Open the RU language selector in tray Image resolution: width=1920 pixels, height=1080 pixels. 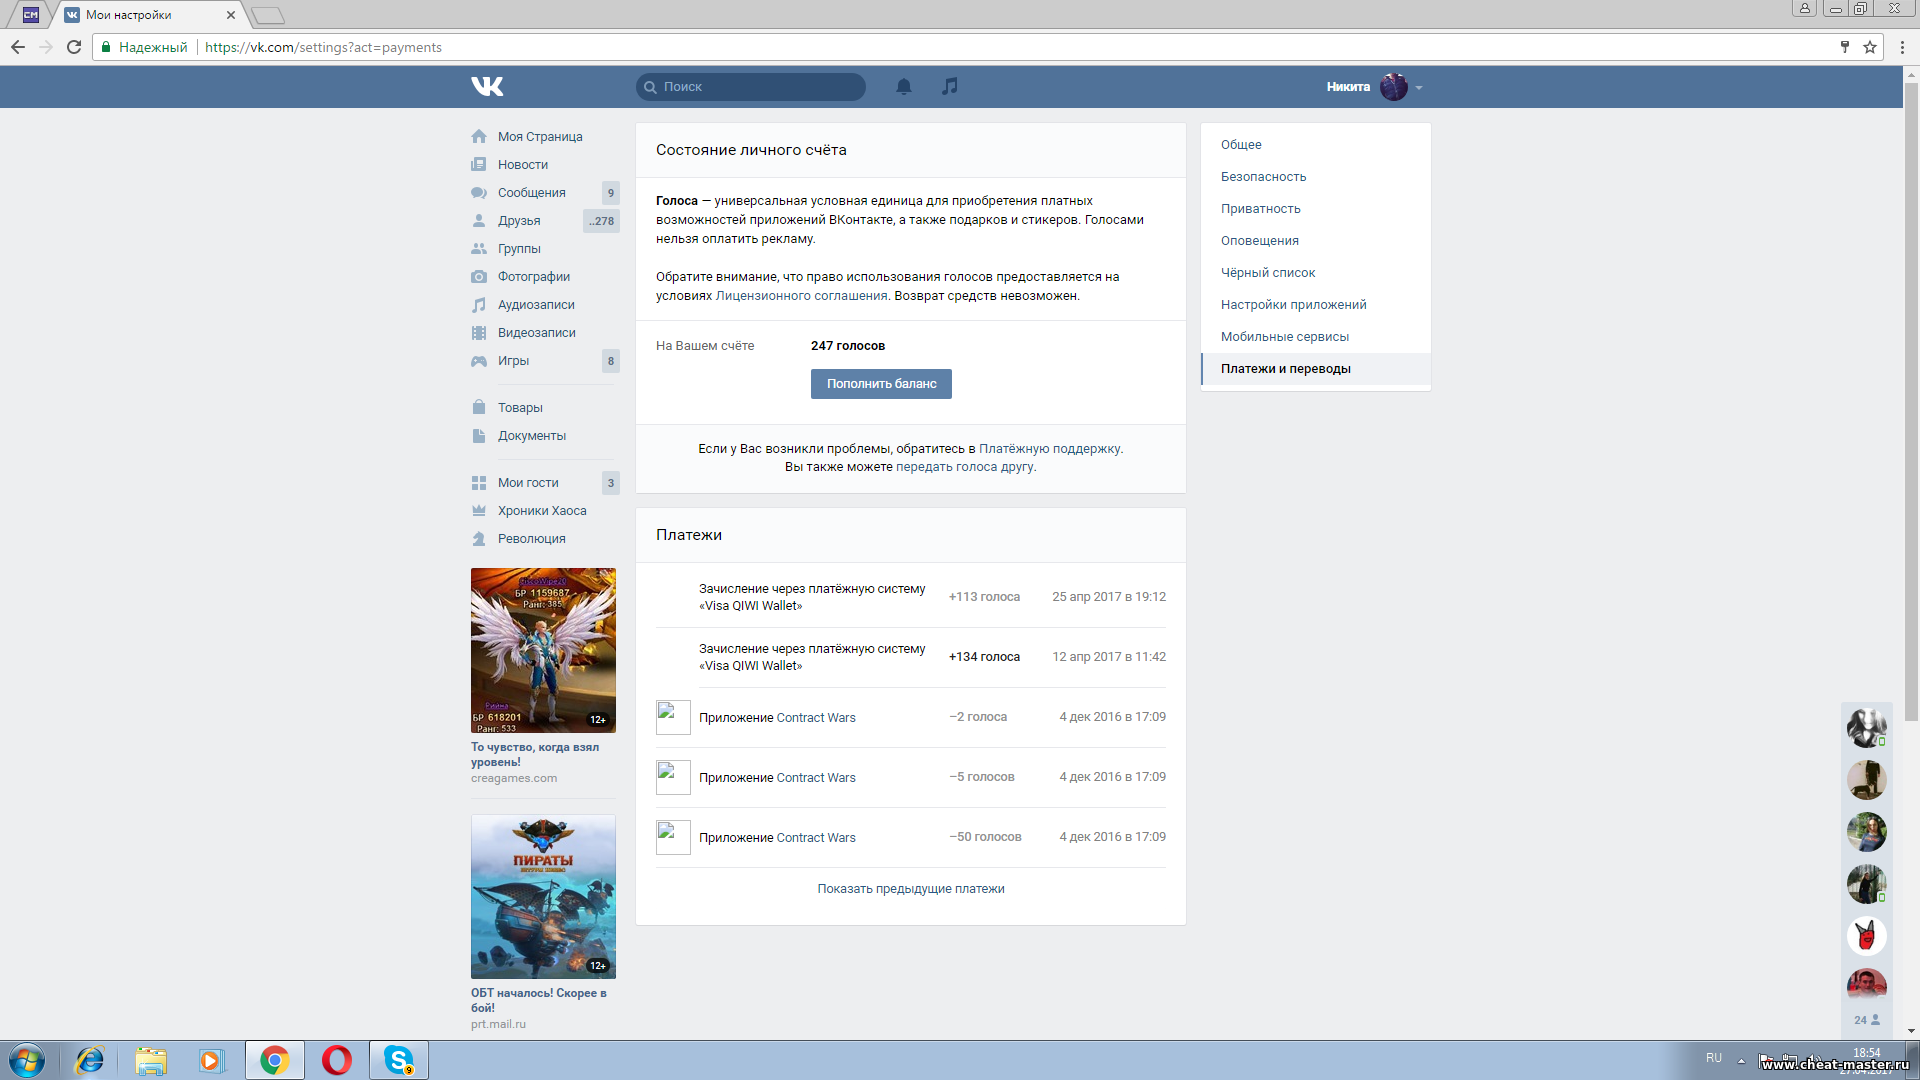tap(1713, 1058)
